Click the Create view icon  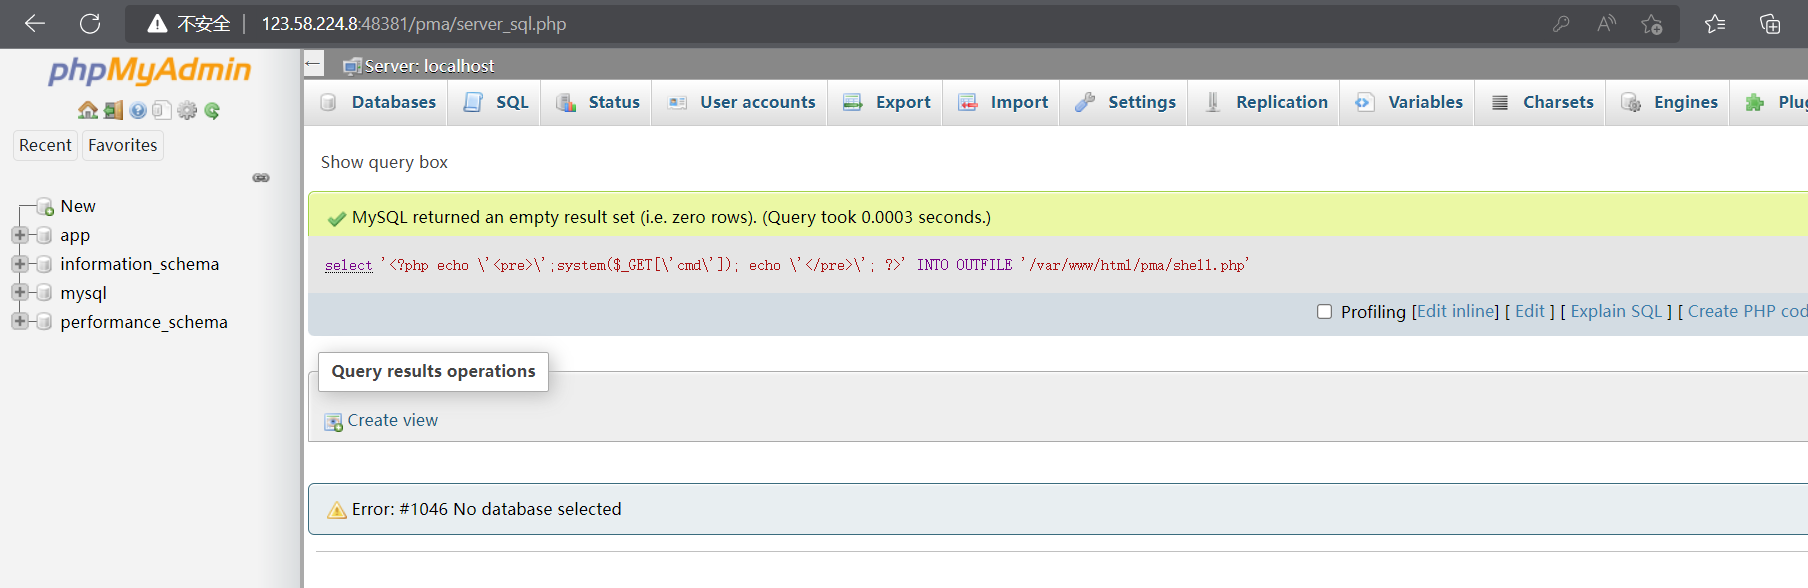(333, 422)
